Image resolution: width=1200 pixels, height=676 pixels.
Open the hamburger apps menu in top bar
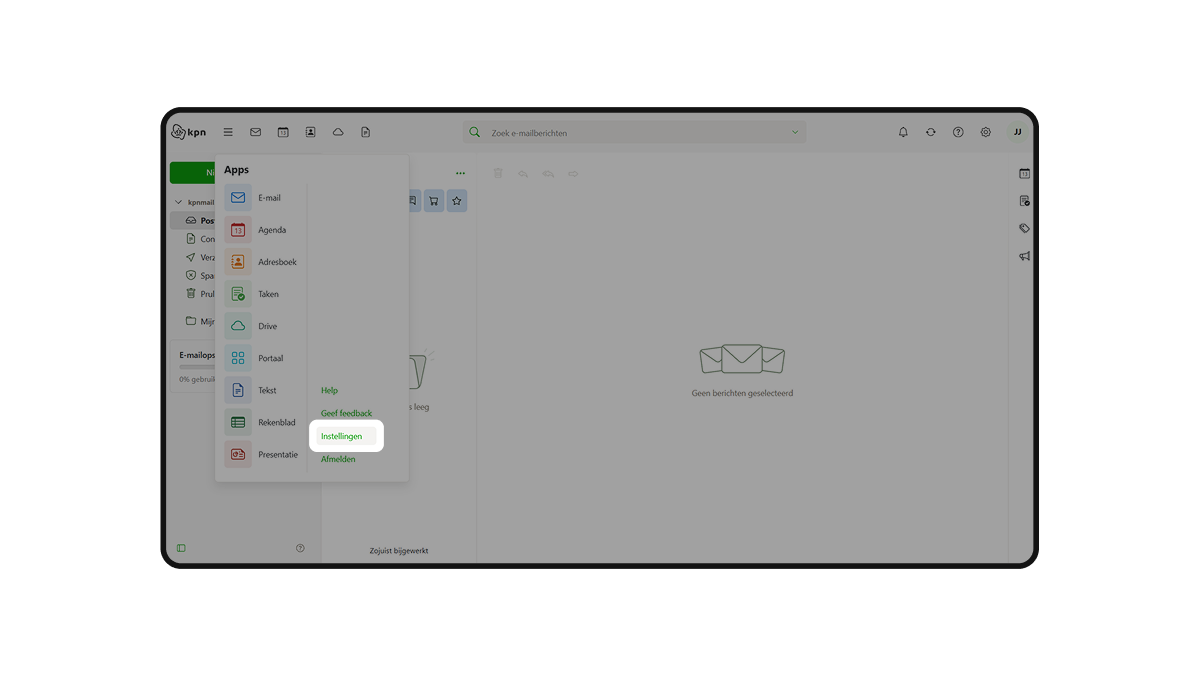pos(228,132)
